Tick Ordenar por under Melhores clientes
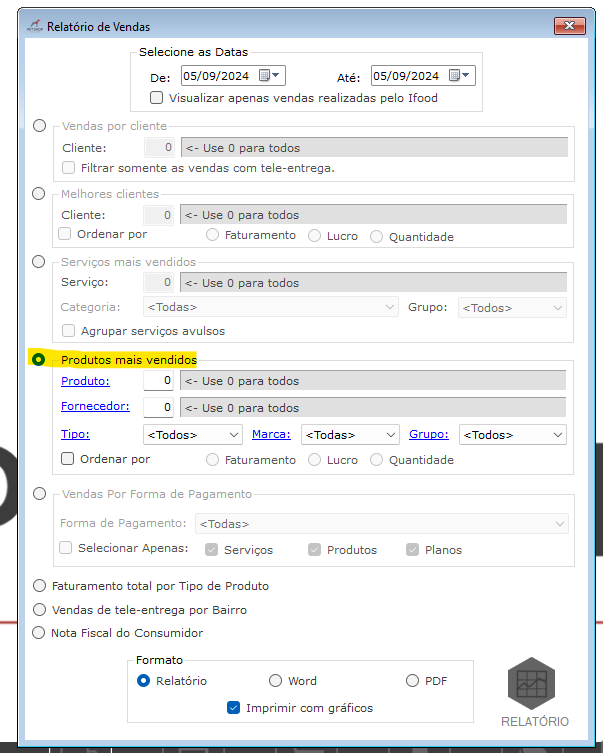 [x=64, y=234]
